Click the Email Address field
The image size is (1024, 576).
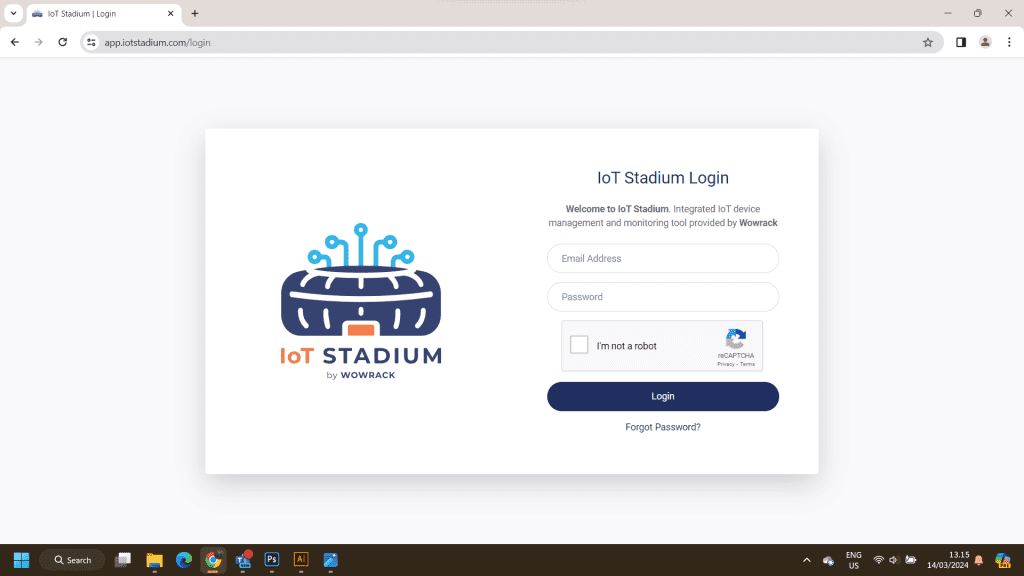tap(662, 258)
